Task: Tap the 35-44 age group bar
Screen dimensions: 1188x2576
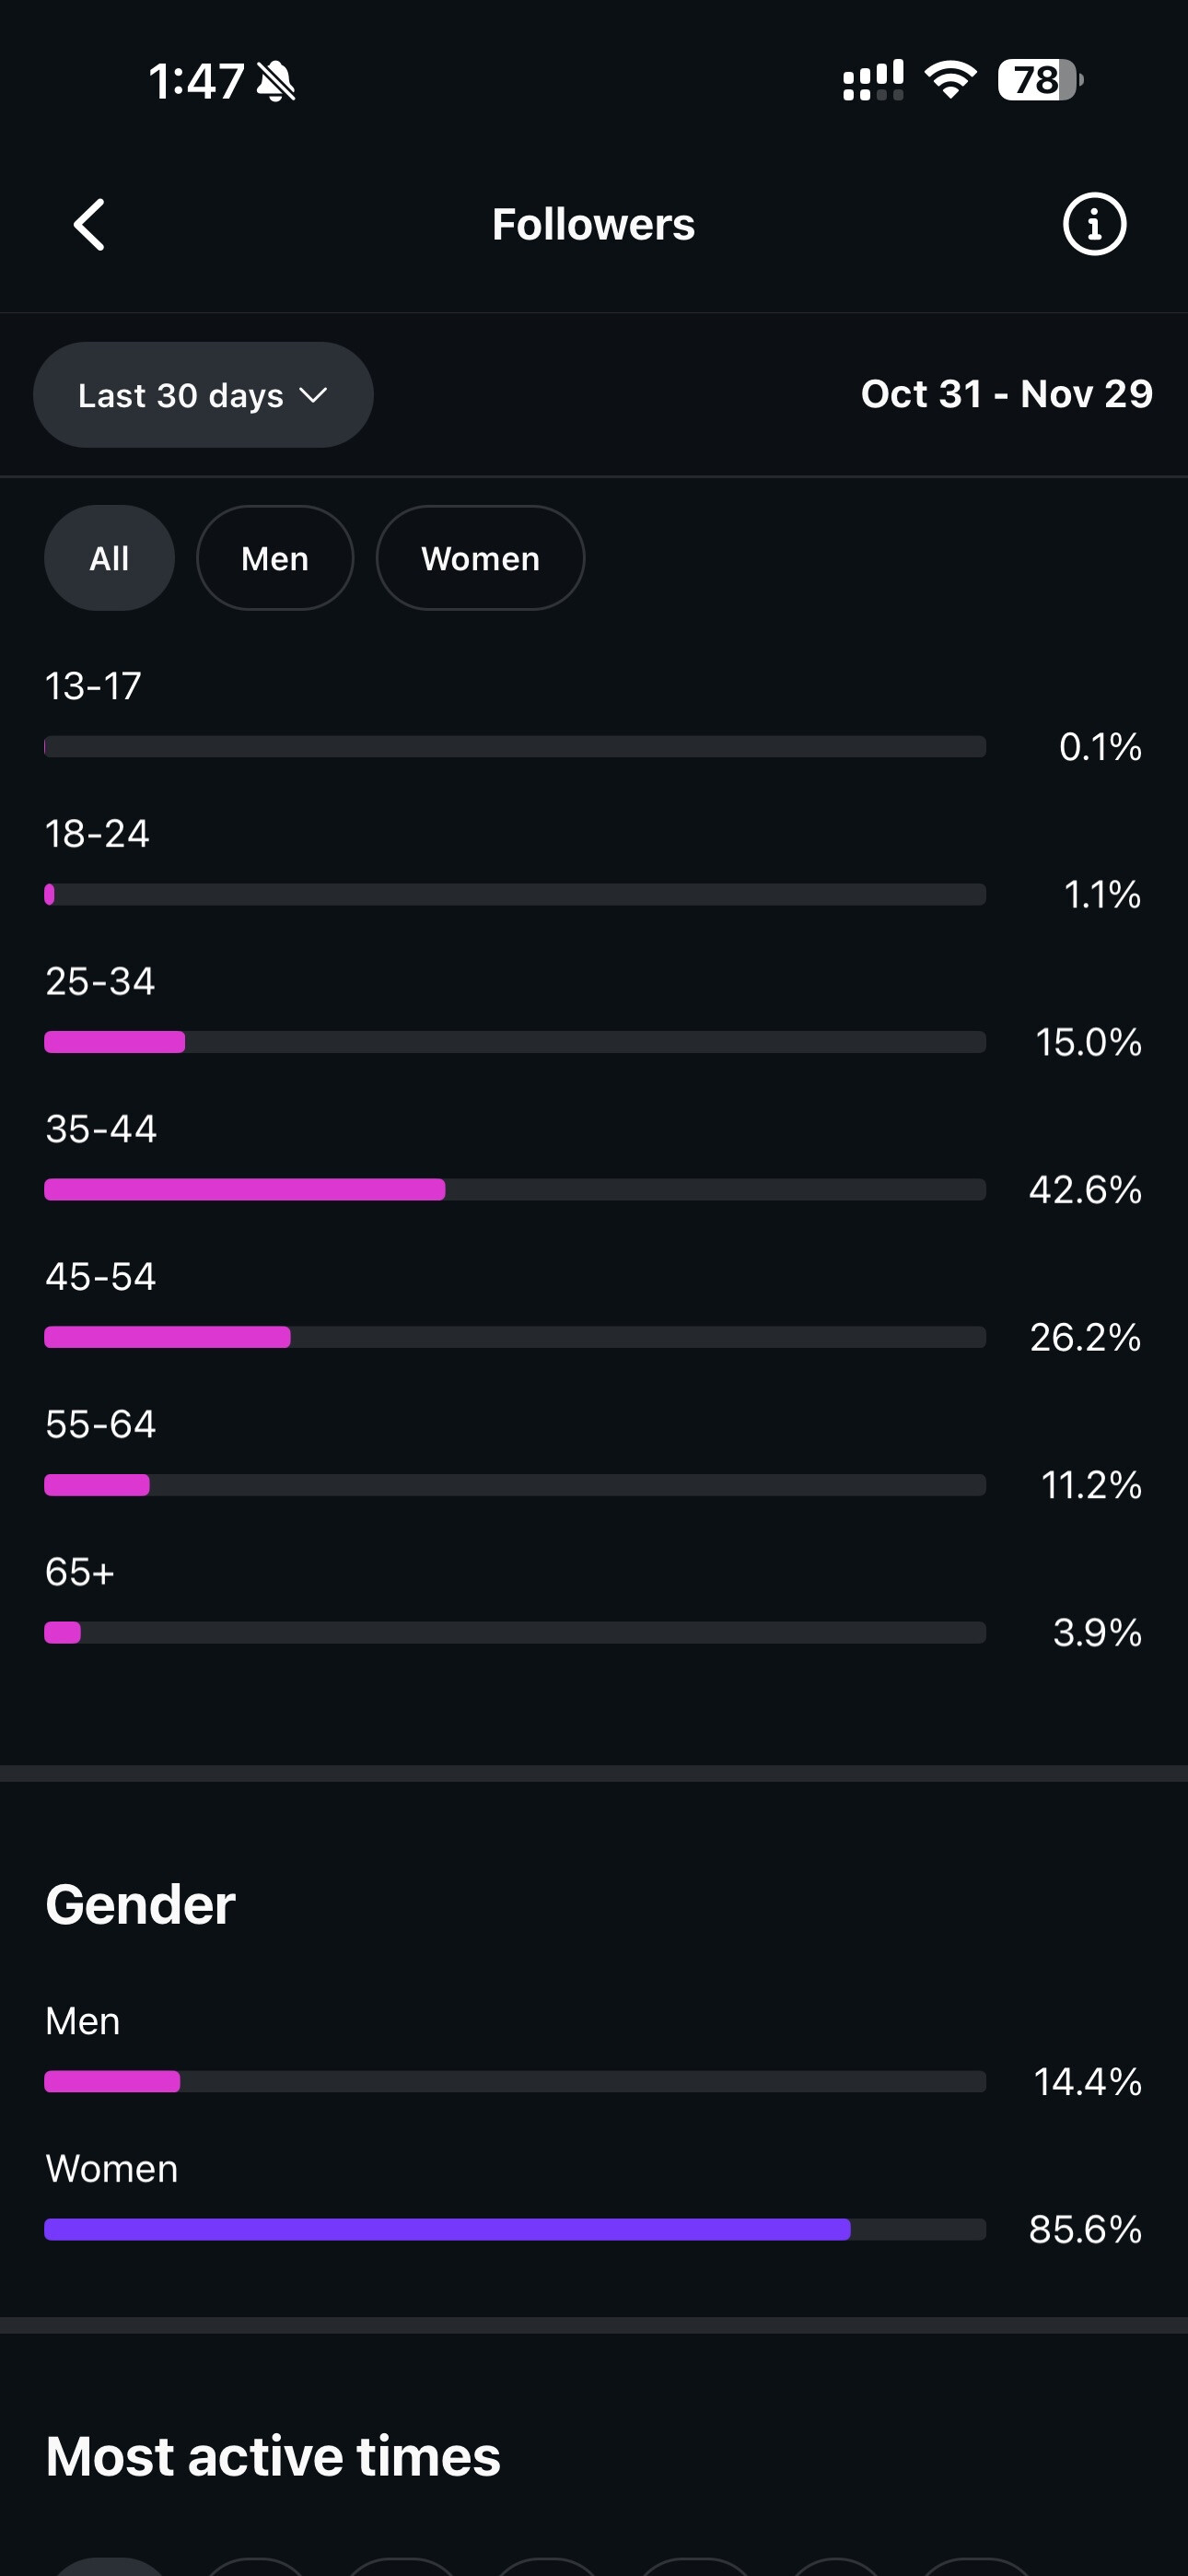Action: [515, 1189]
